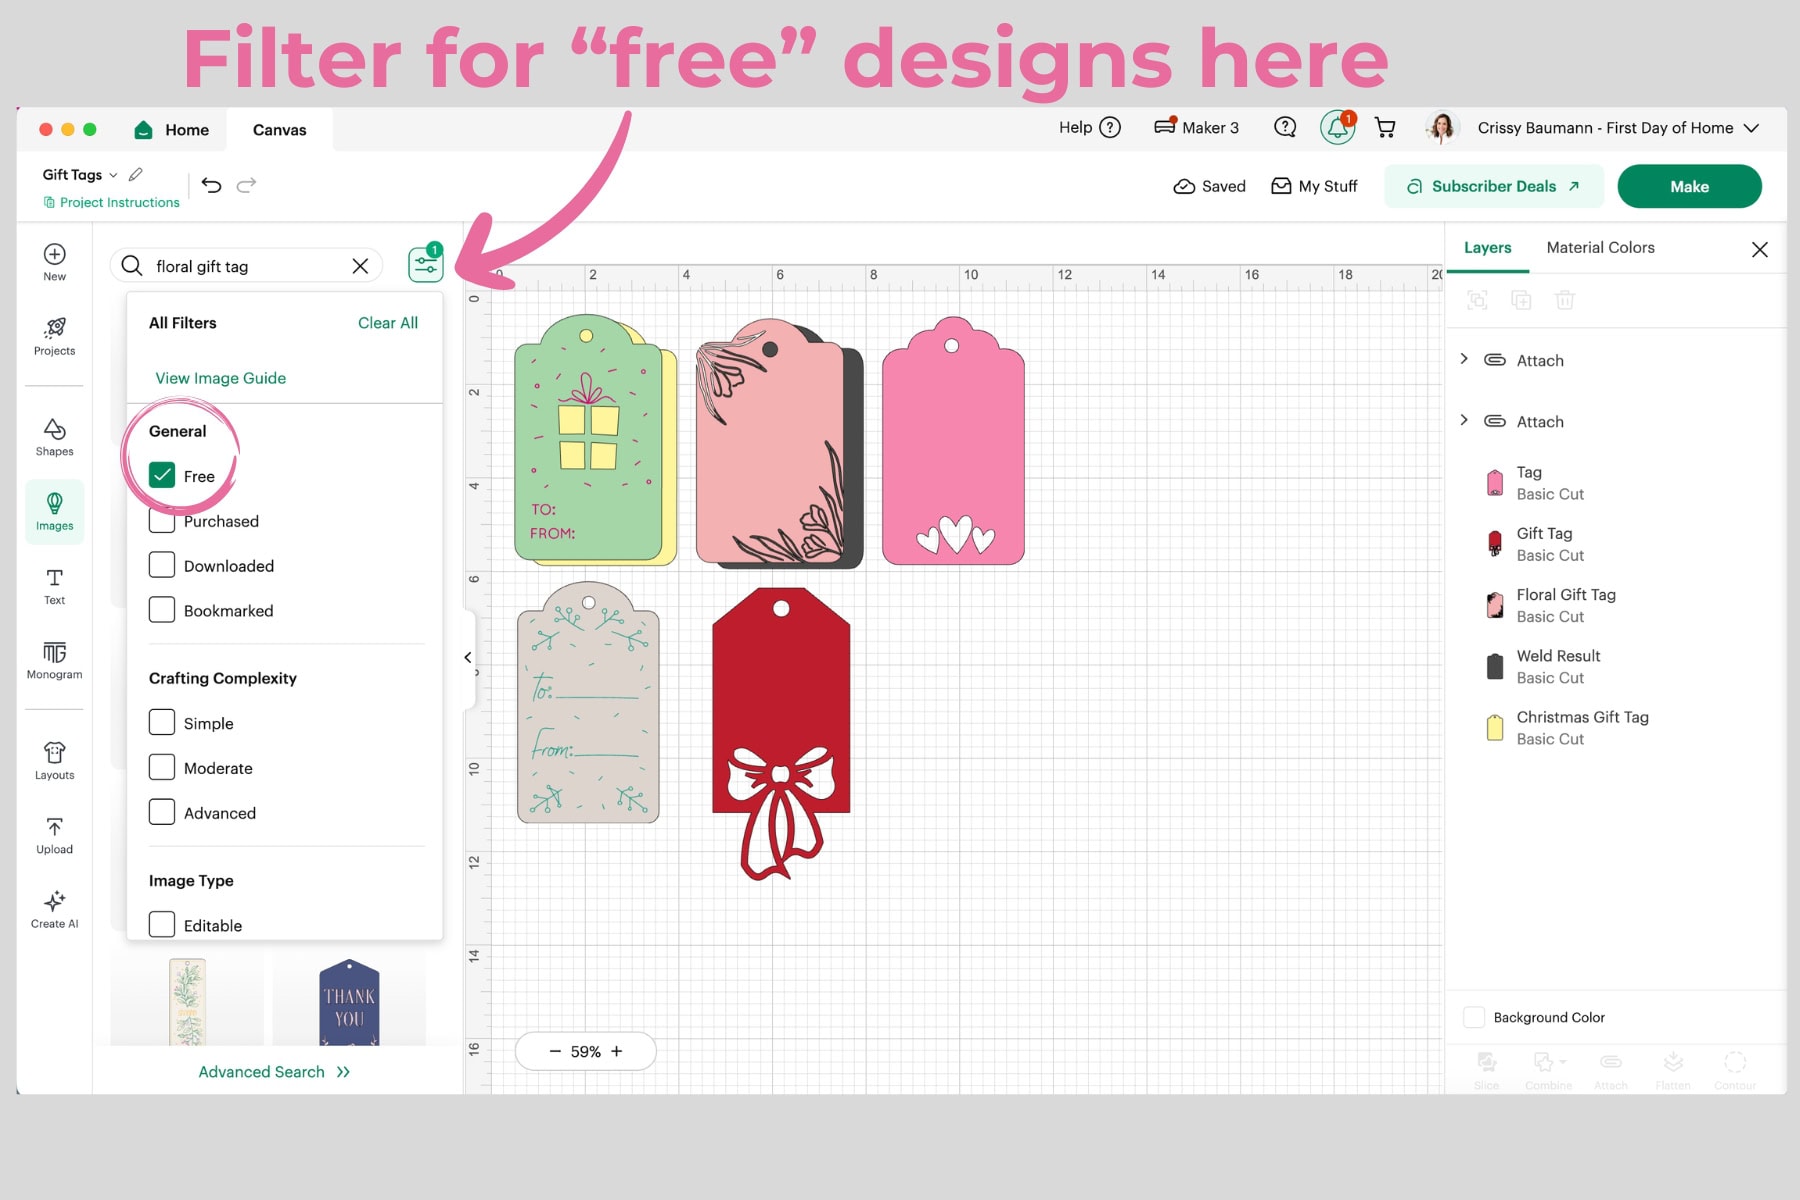Collapse the images side panel arrow
This screenshot has width=1800, height=1200.
[467, 657]
